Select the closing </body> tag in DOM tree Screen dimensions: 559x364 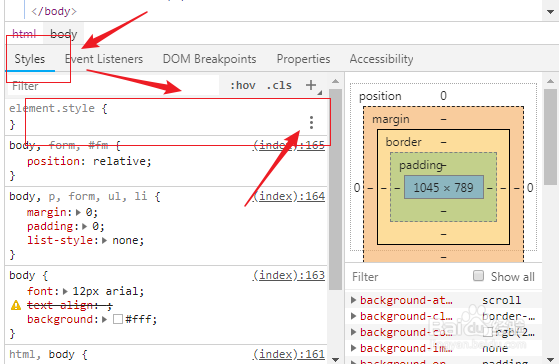(x=54, y=11)
